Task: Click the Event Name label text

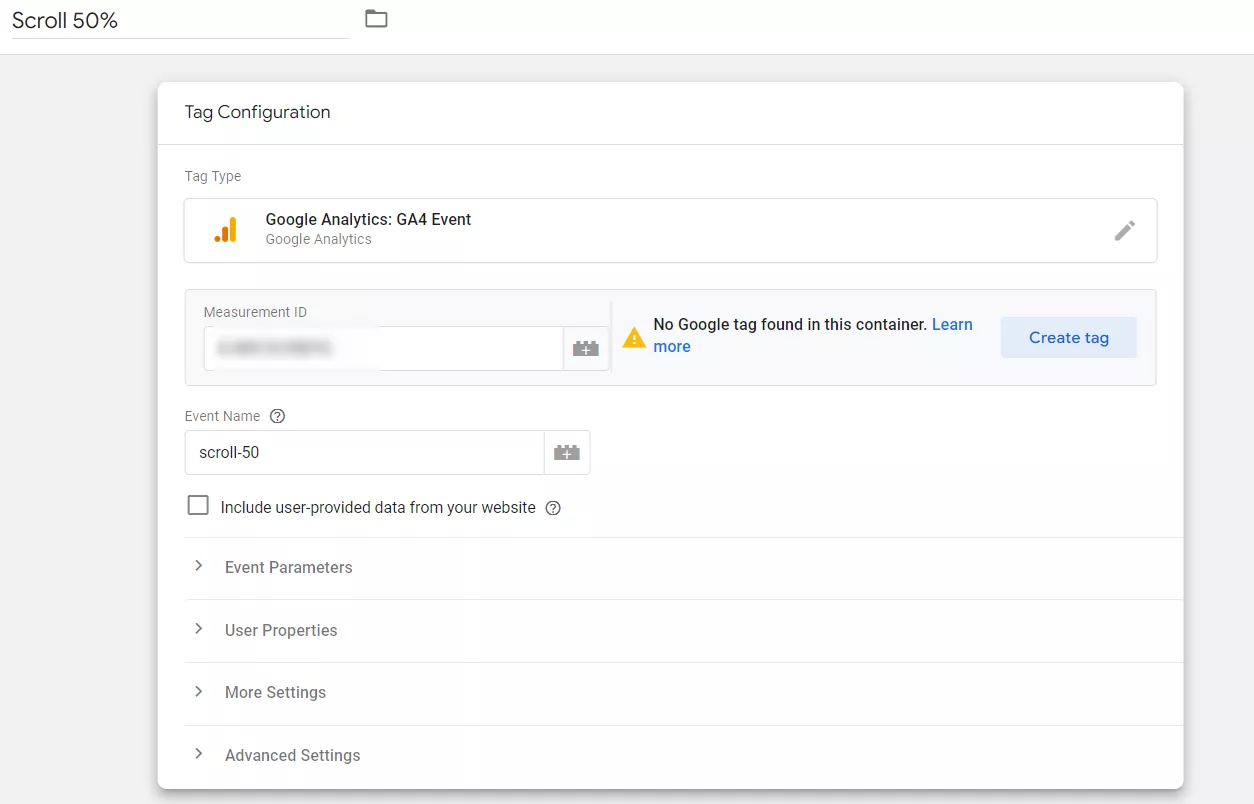Action: click(x=222, y=416)
